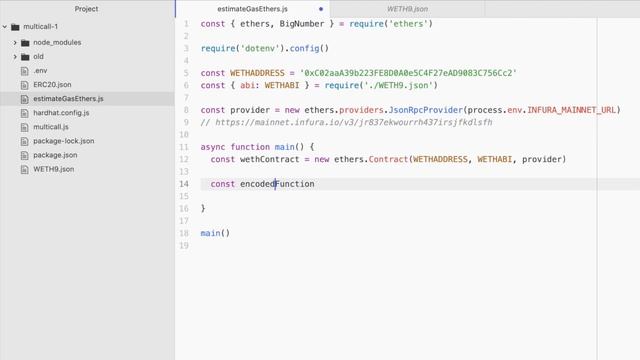Image resolution: width=640 pixels, height=360 pixels.
Task: Click 'JsonRpcProvider' on line 8
Action: [426, 110]
